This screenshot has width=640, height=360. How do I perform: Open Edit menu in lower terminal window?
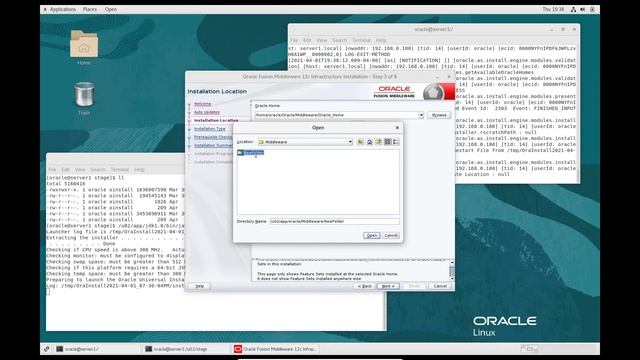pos(66,169)
